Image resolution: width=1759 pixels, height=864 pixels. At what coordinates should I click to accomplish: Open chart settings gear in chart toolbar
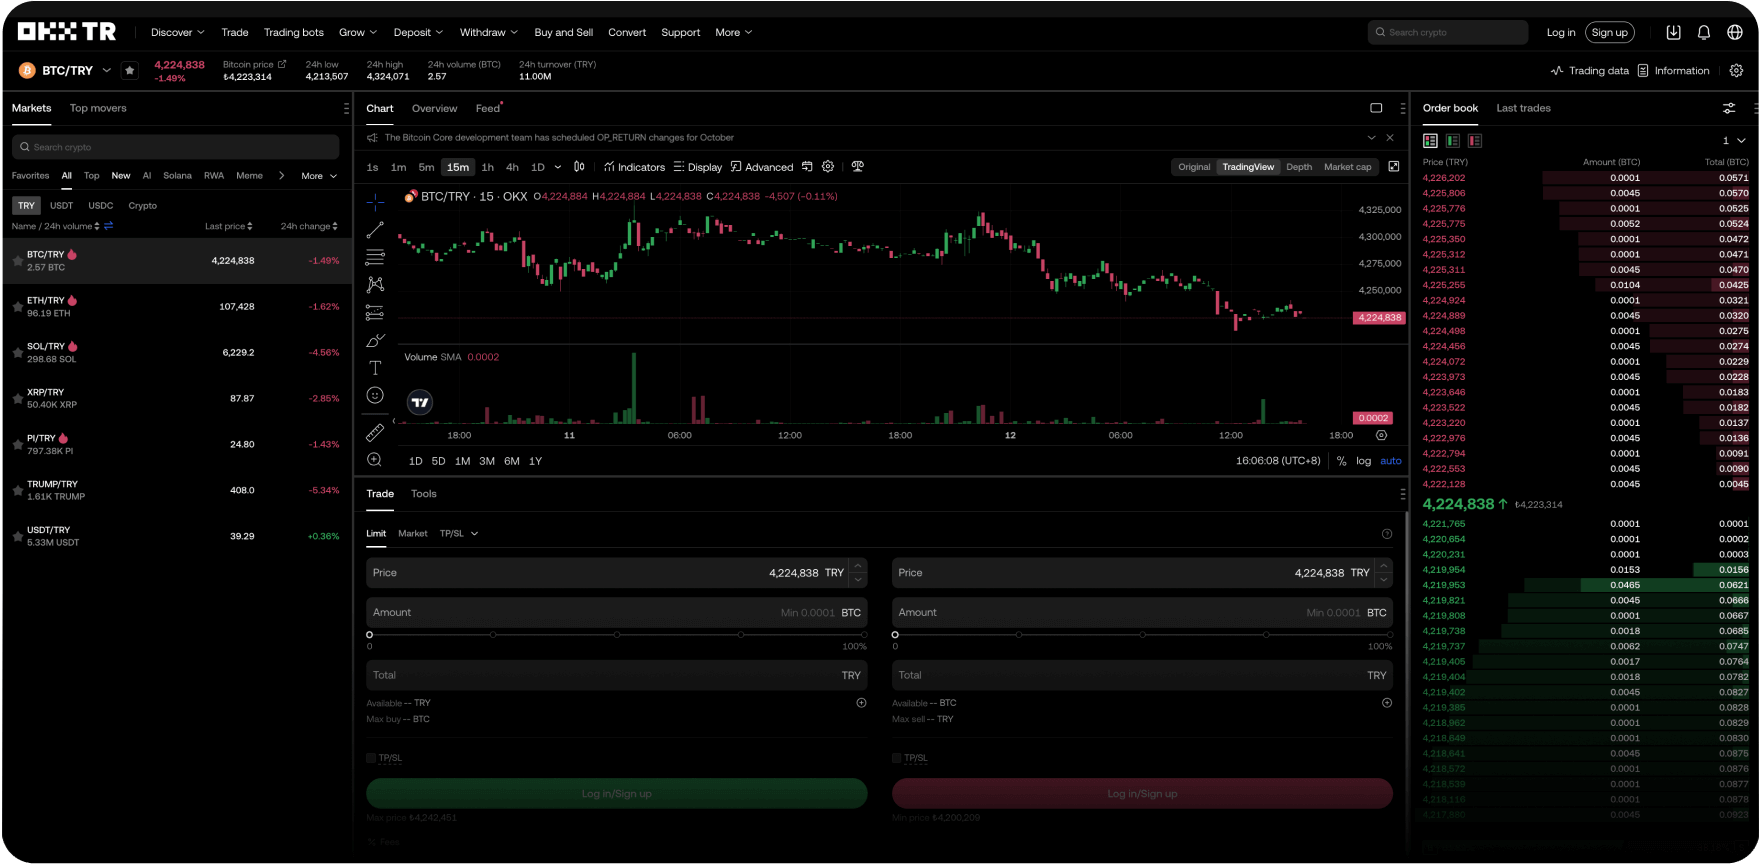tap(828, 167)
